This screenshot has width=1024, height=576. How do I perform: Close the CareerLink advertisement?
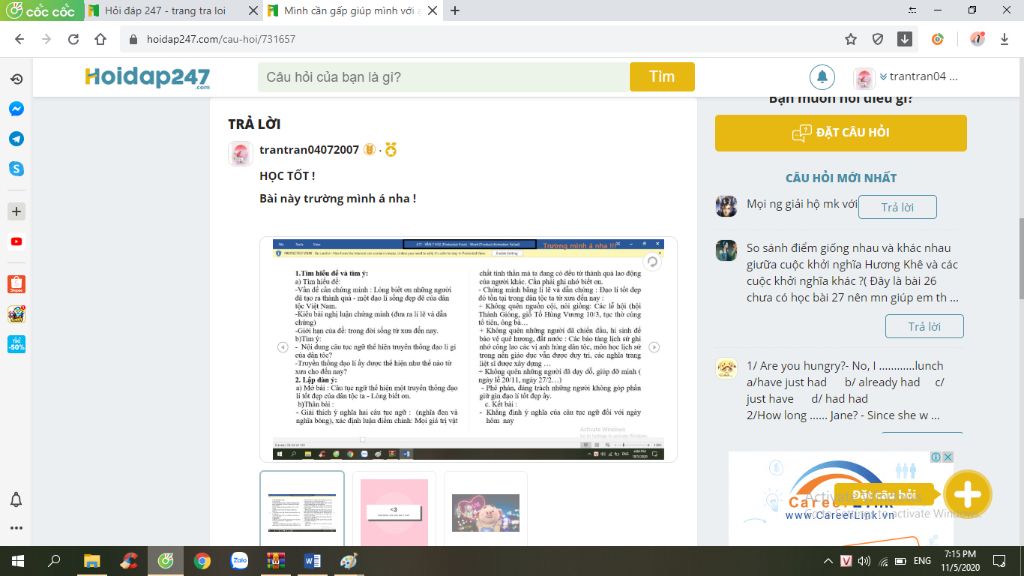tap(948, 457)
